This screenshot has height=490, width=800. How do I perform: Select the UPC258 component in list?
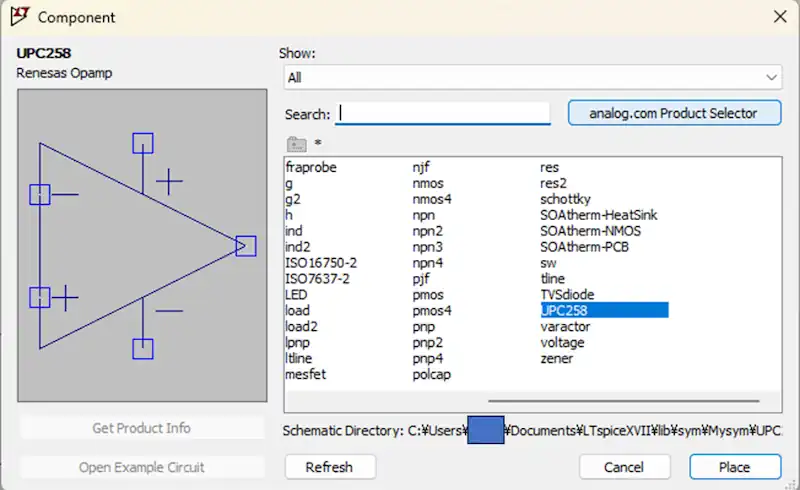(565, 311)
